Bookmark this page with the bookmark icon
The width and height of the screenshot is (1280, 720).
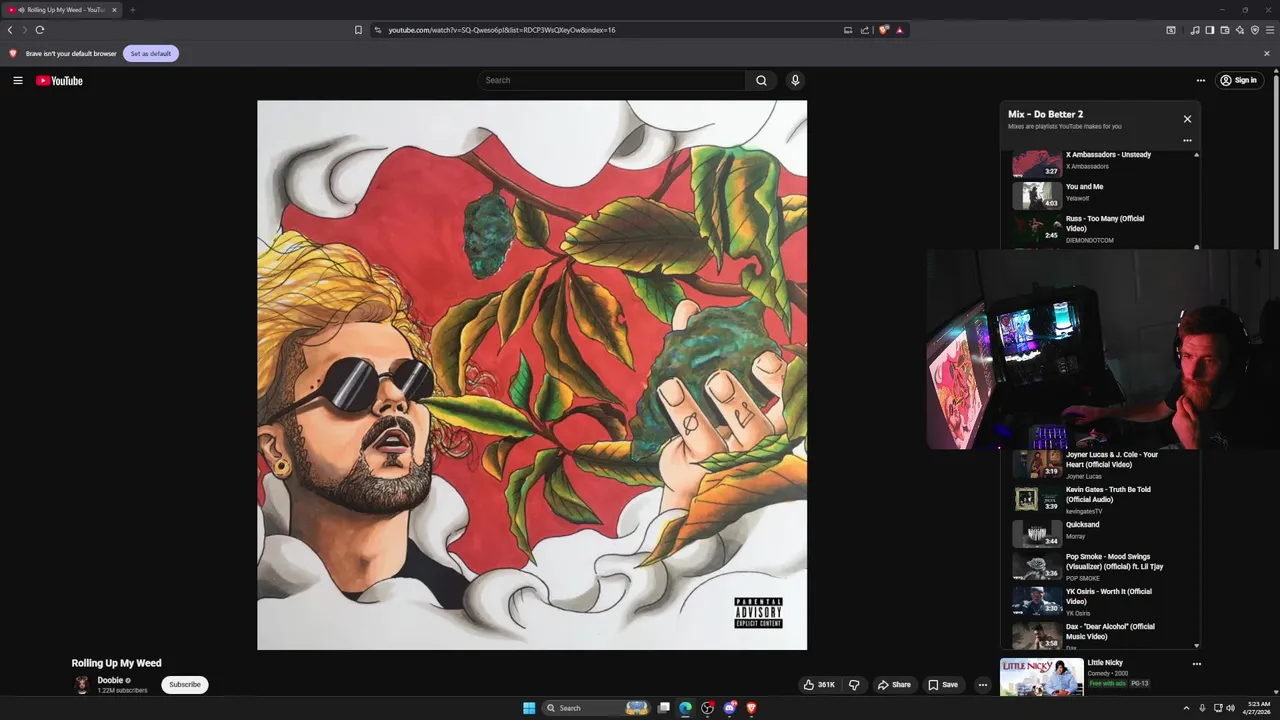358,30
